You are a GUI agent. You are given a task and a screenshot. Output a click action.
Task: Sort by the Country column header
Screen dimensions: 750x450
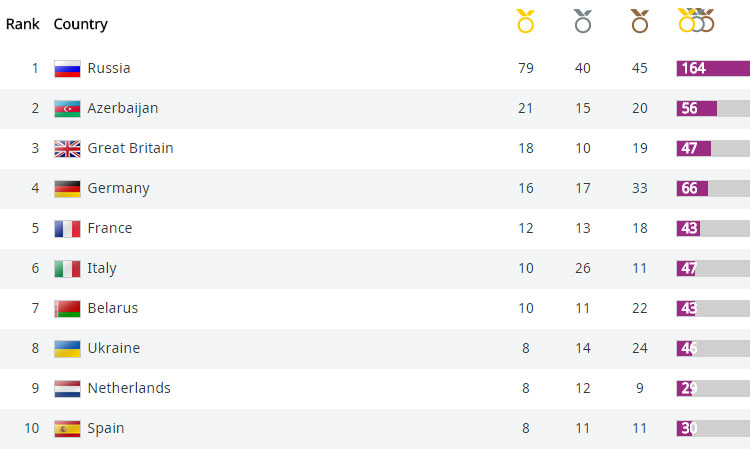click(x=80, y=24)
